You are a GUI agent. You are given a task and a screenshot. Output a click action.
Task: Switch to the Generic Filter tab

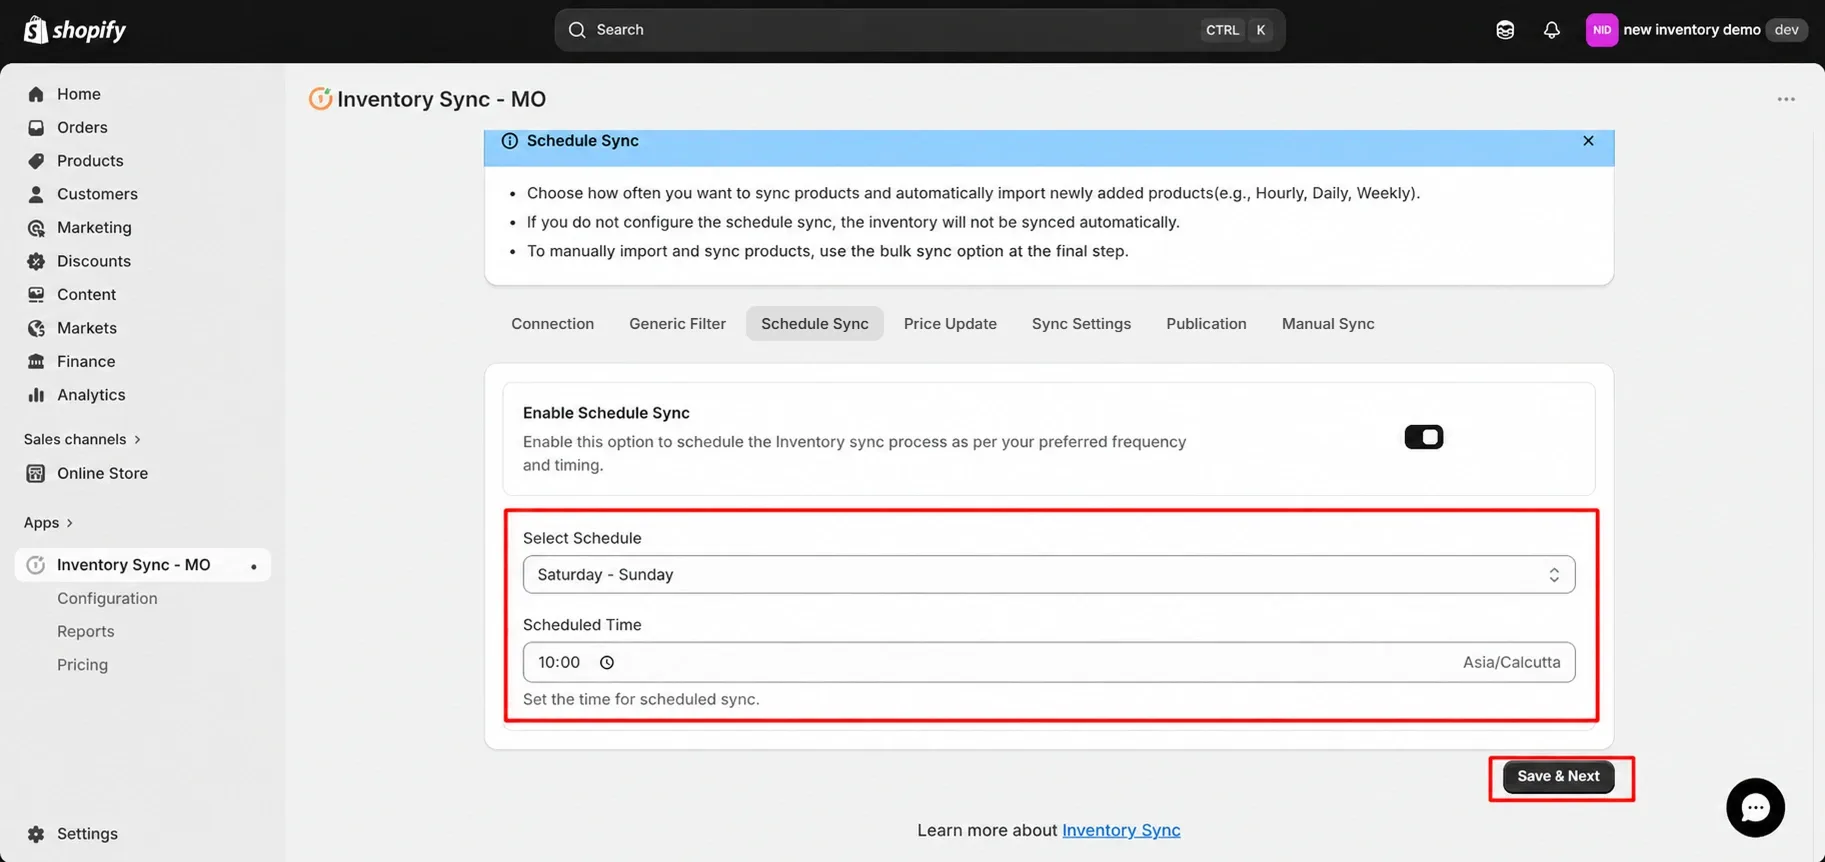[677, 324]
